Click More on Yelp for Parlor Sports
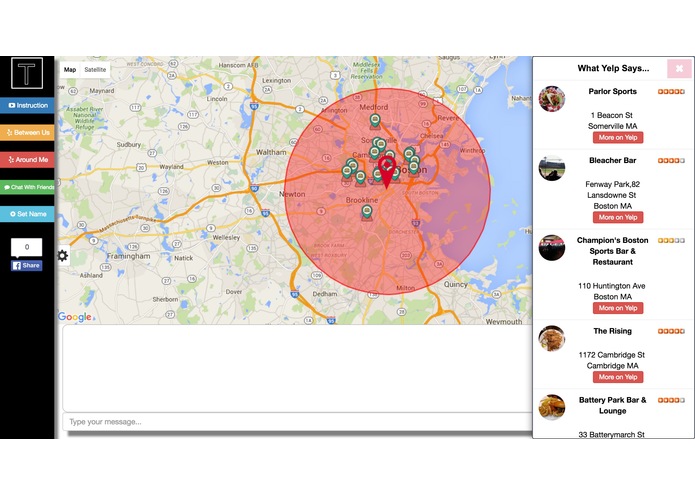Viewport: 695px width, 494px height. click(618, 137)
